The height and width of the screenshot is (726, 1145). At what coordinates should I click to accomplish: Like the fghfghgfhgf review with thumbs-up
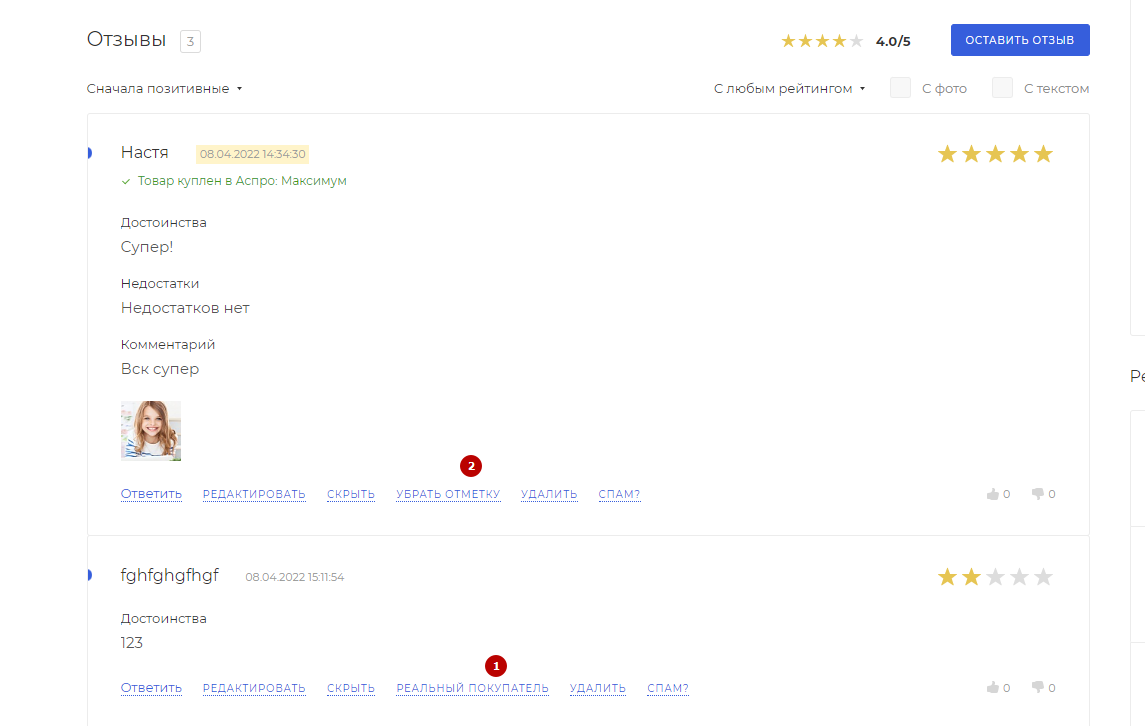[992, 688]
